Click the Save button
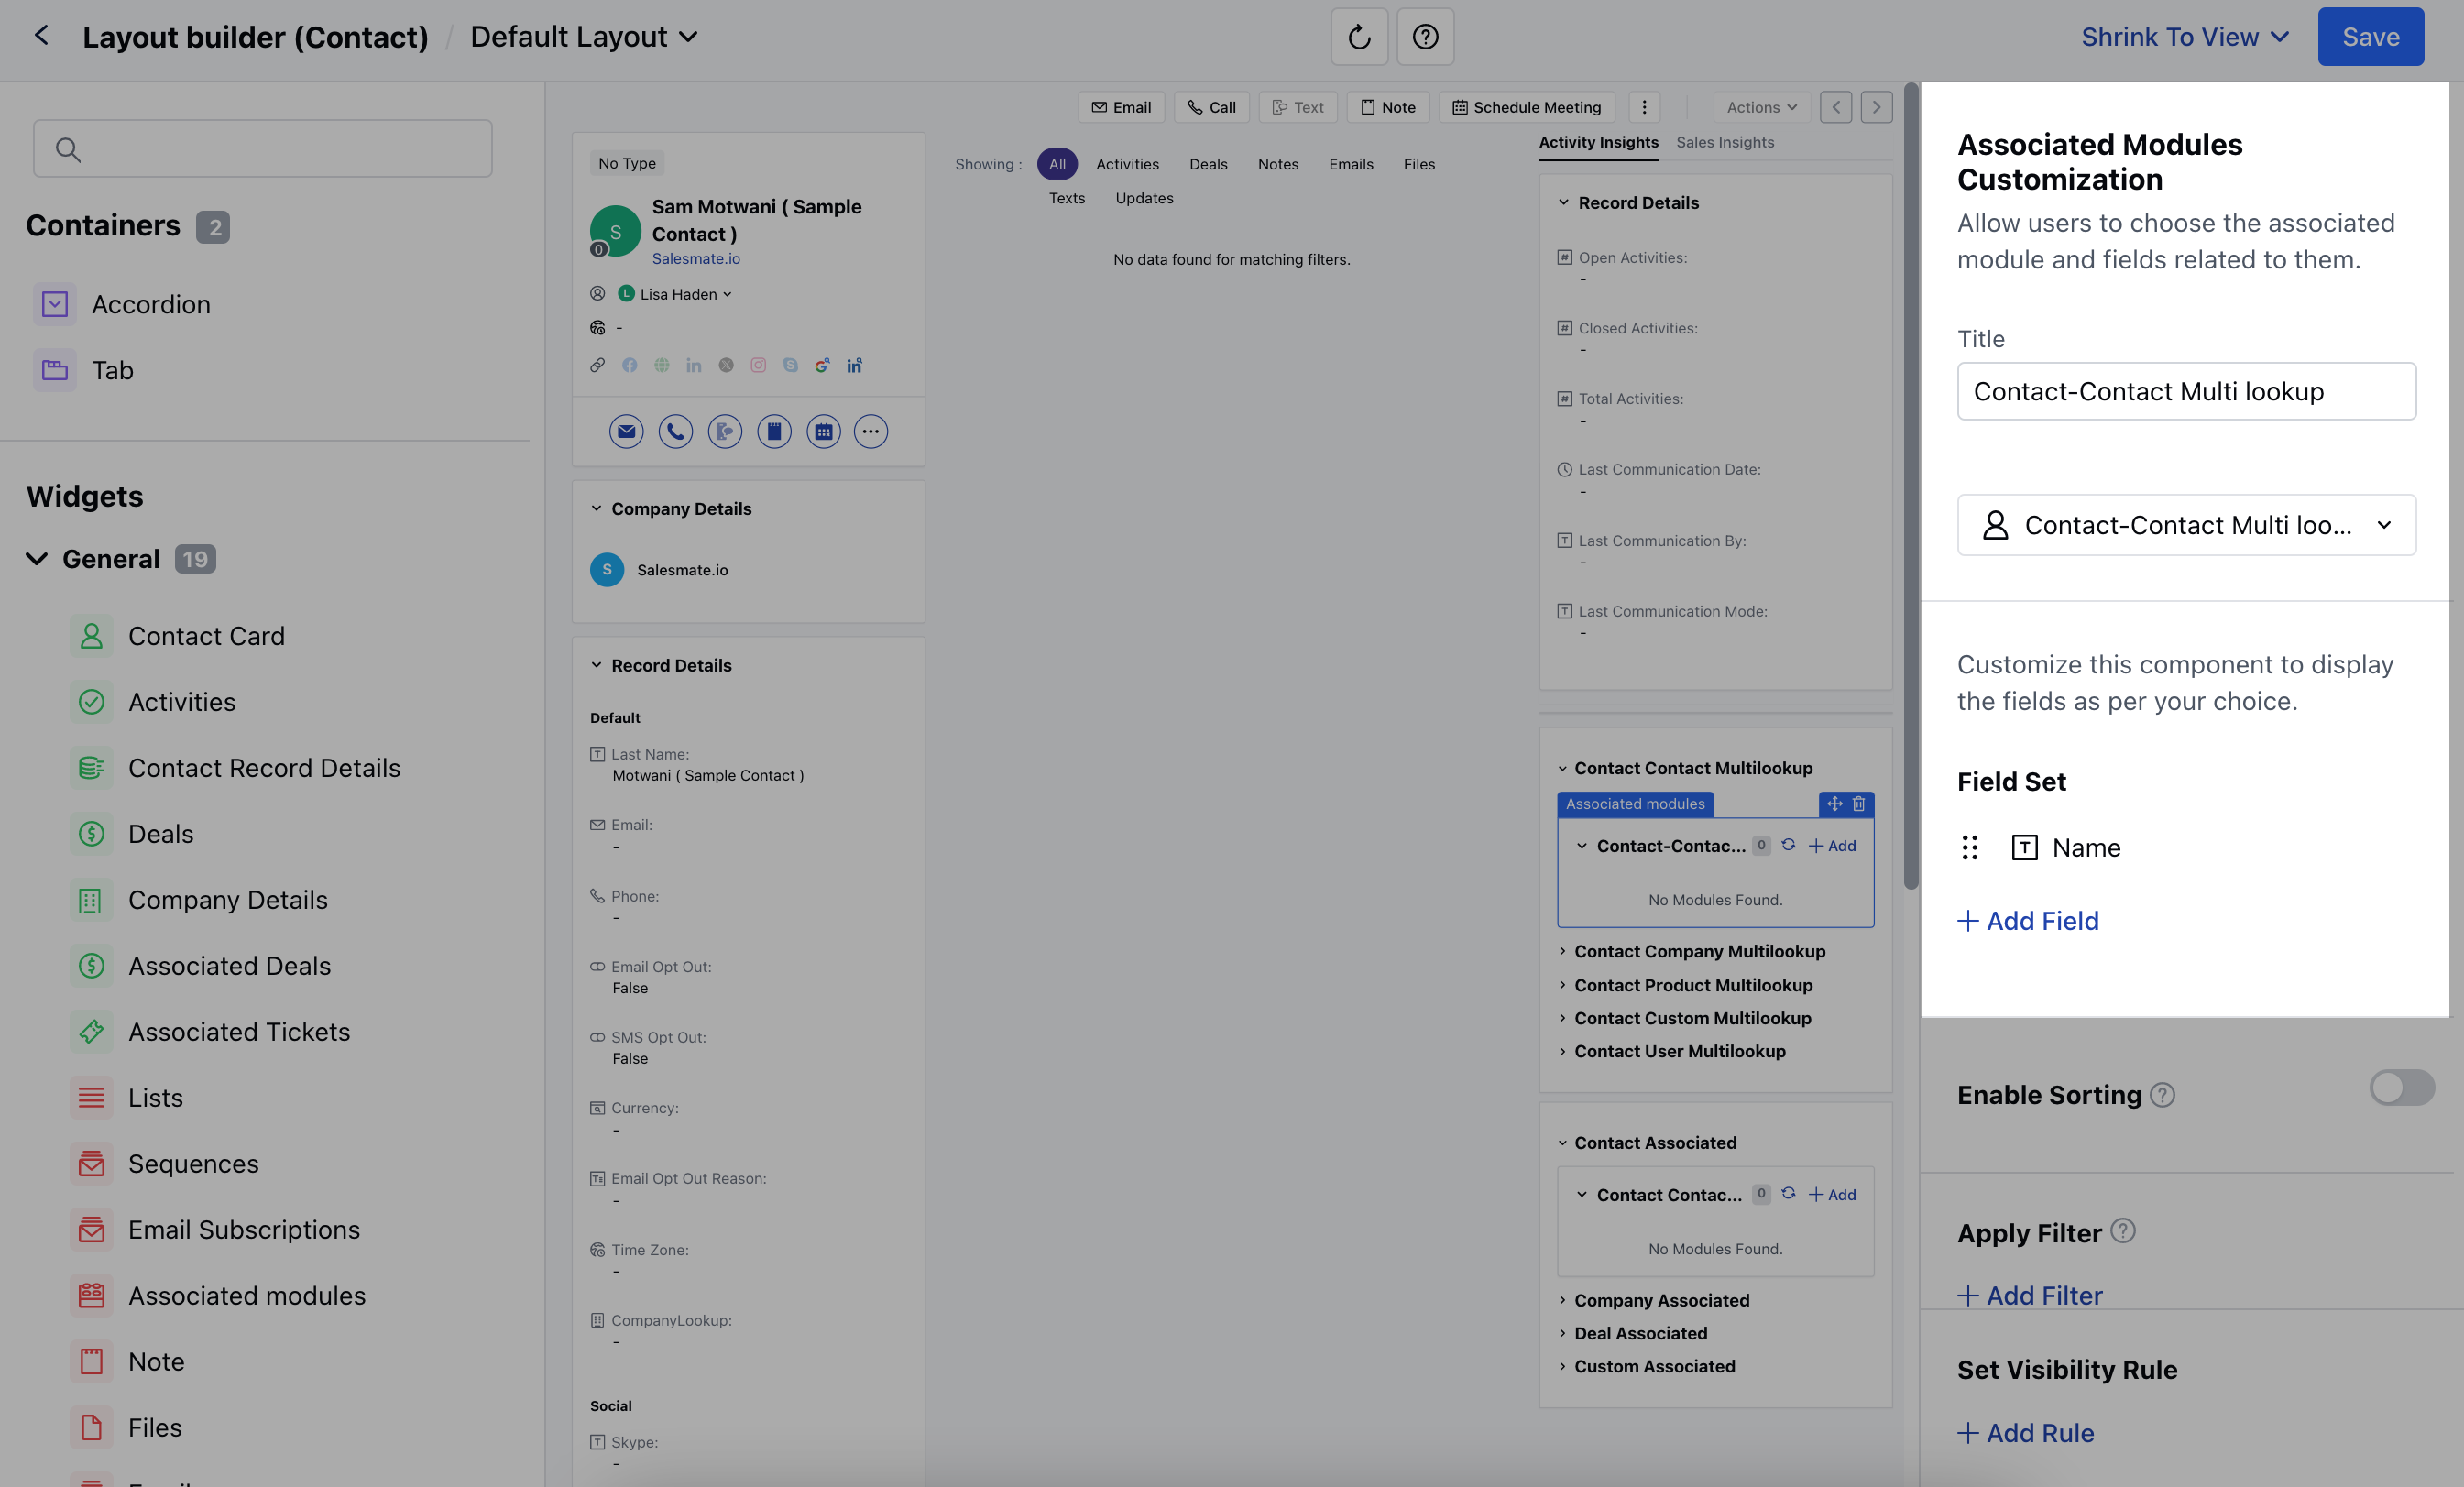2464x1487 pixels. coord(2370,37)
